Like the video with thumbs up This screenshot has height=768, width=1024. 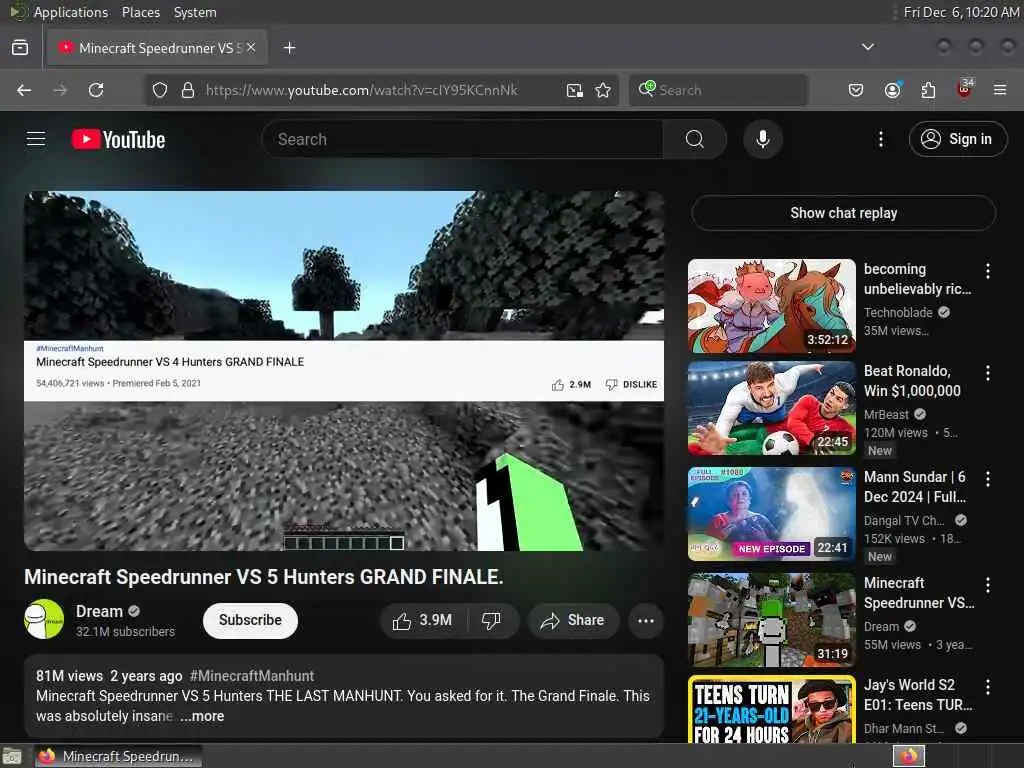[423, 620]
